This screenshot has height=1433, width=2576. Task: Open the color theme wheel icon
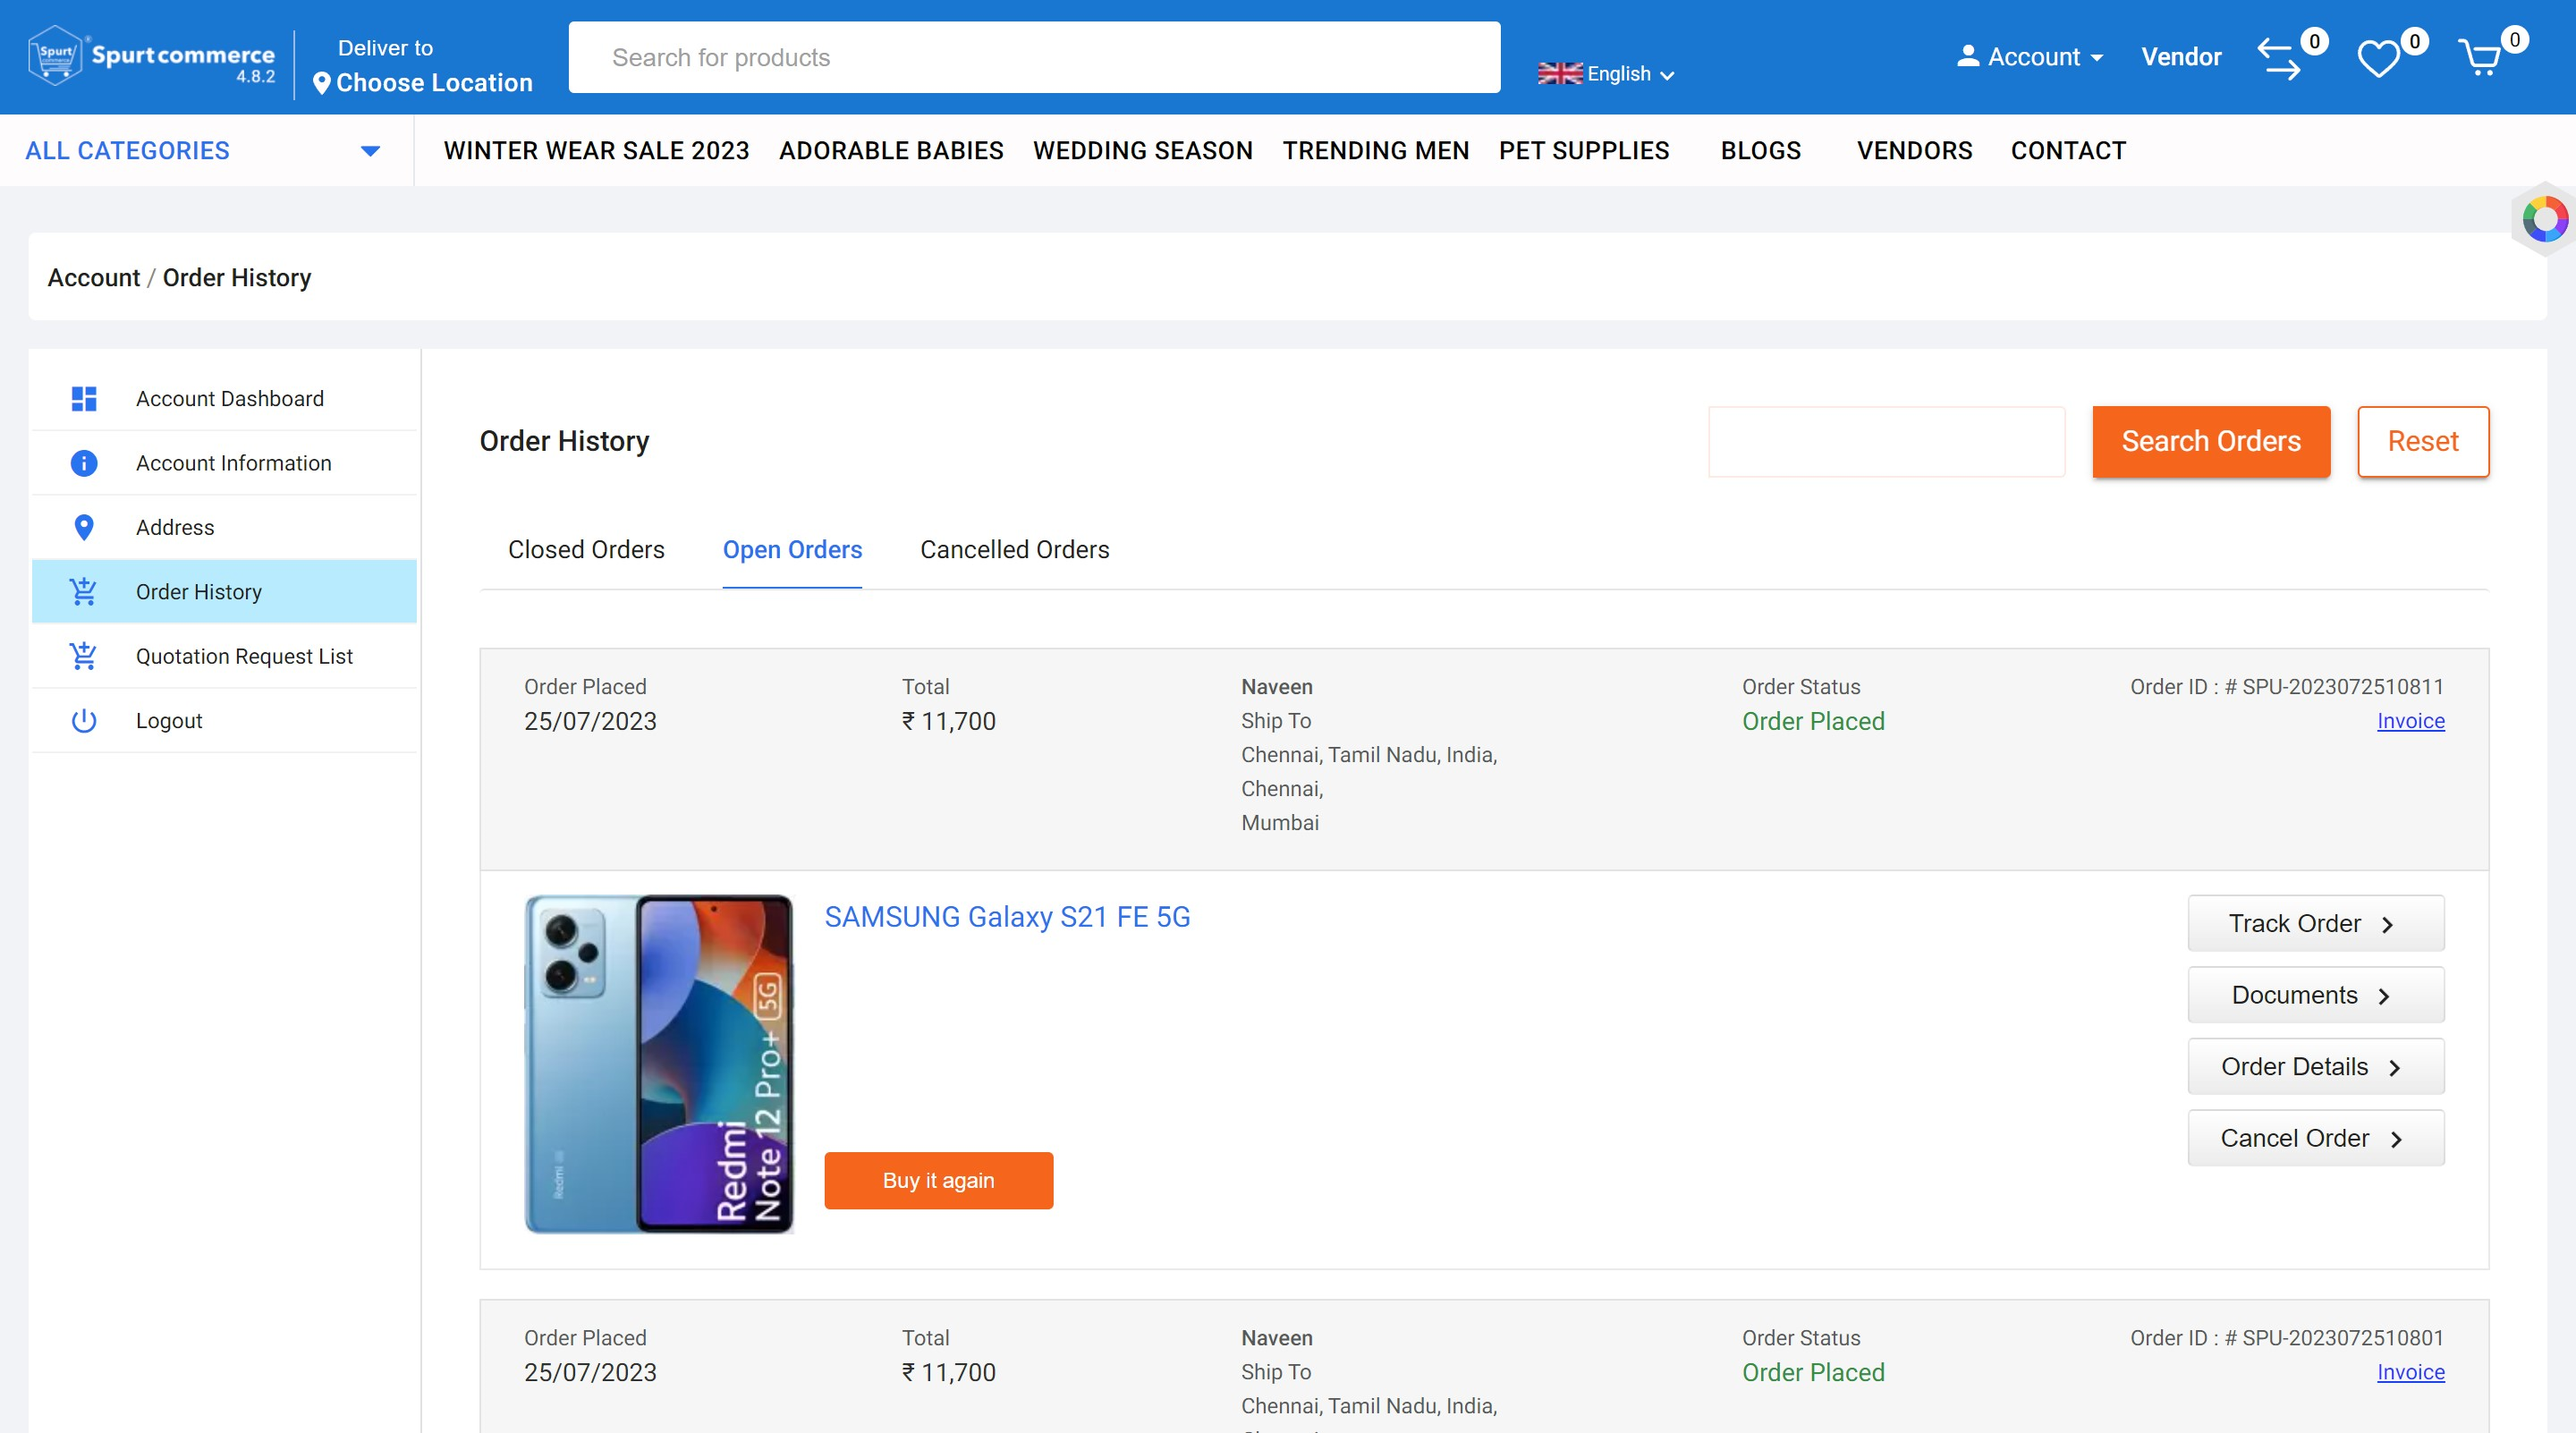[x=2545, y=220]
